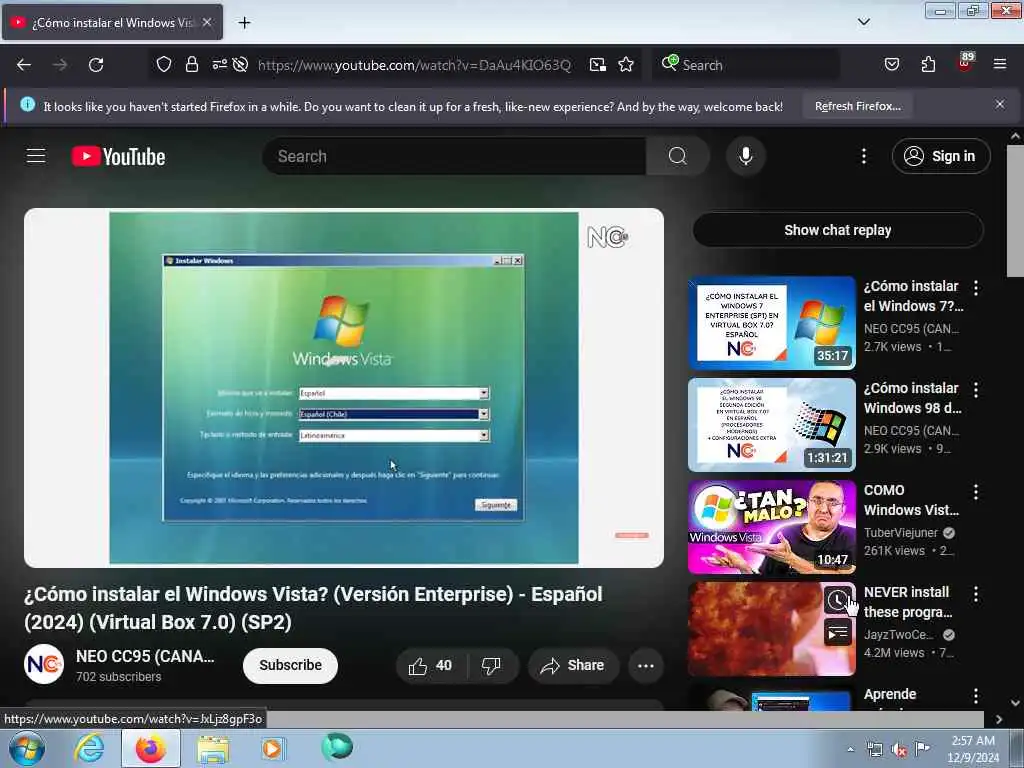Open the site permissions icon in address bar
The width and height of the screenshot is (1024, 768).
[219, 64]
